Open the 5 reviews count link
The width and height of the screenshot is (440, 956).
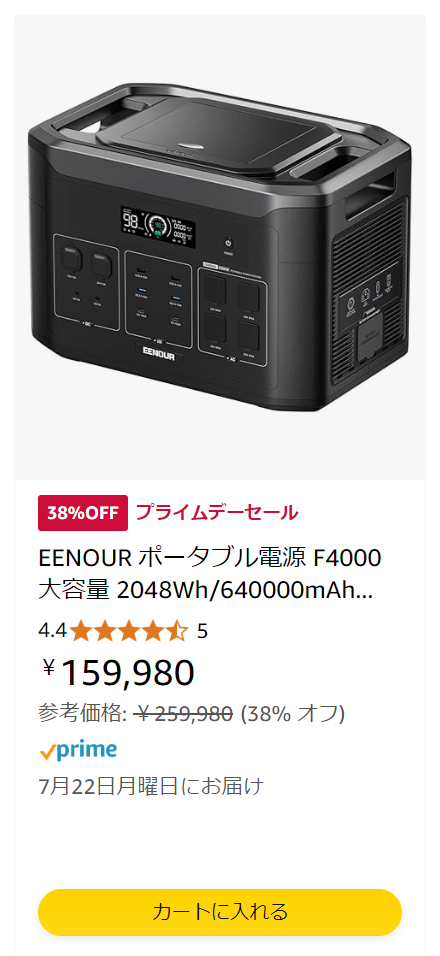pos(202,631)
